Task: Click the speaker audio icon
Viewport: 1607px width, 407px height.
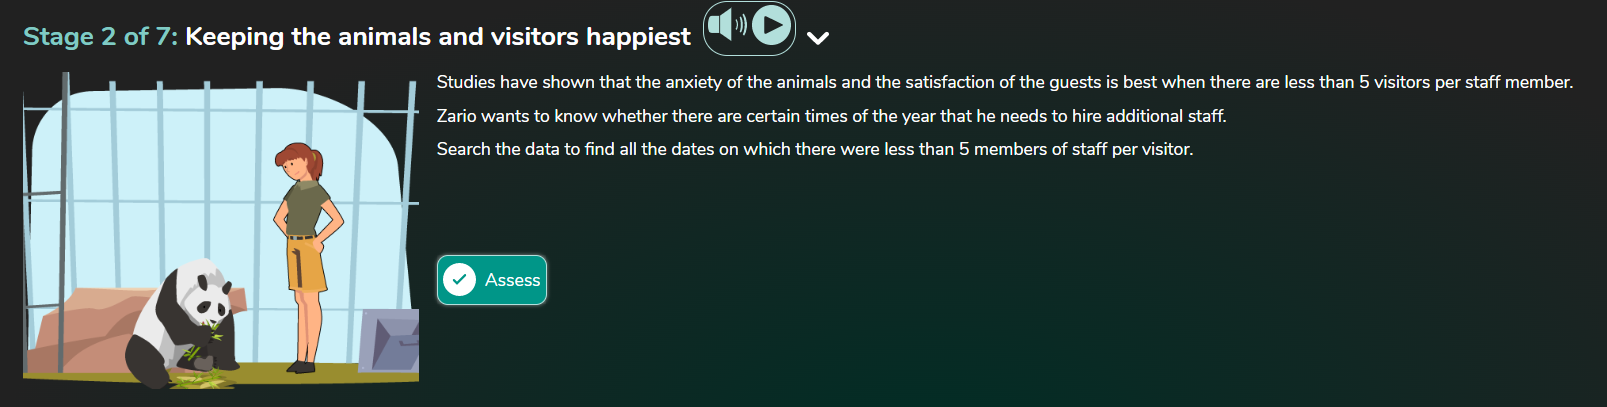Action: pyautogui.click(x=727, y=25)
